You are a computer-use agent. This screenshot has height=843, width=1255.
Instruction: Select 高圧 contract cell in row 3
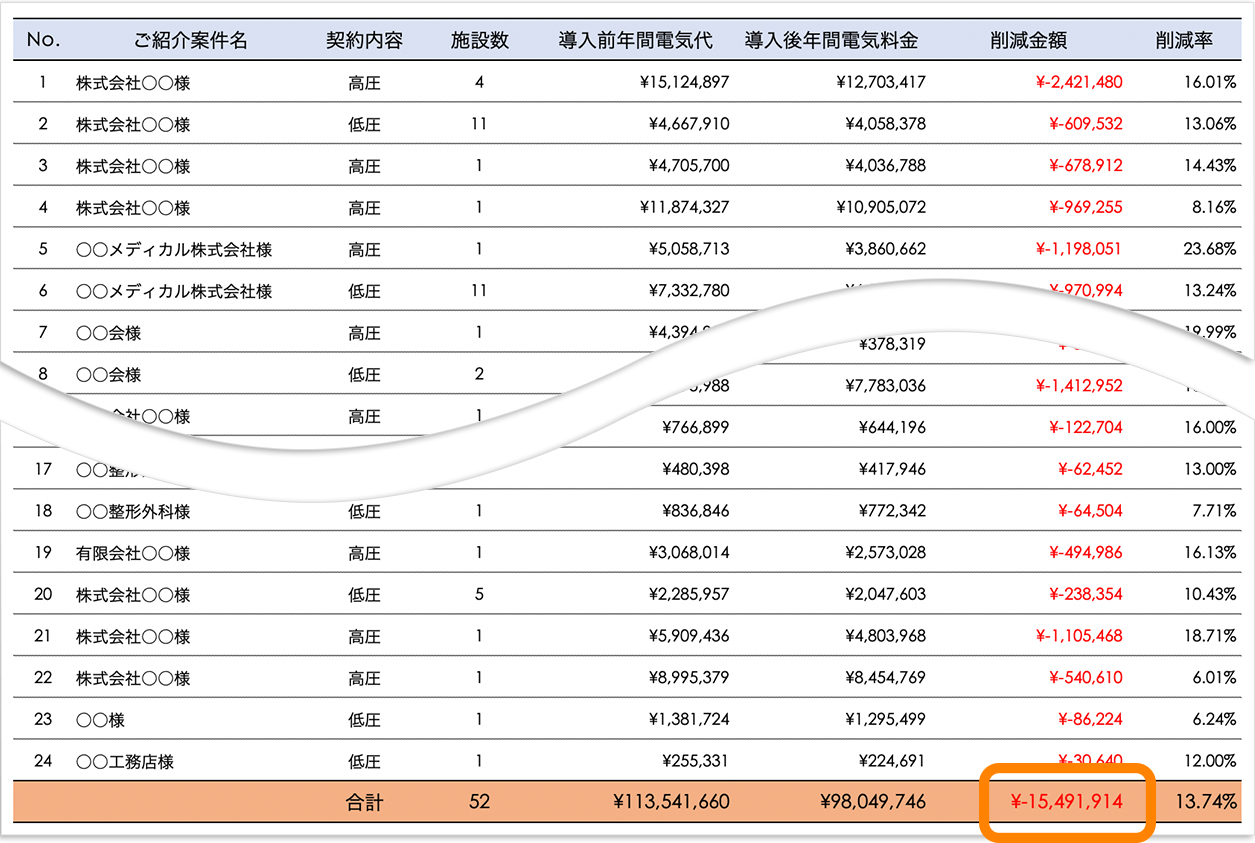click(364, 165)
